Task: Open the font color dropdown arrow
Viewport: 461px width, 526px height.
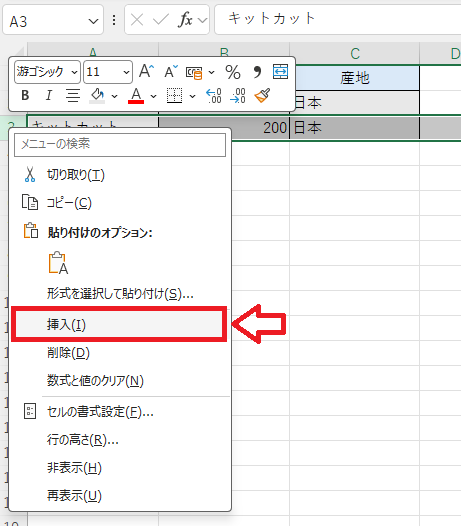Action: (x=153, y=96)
